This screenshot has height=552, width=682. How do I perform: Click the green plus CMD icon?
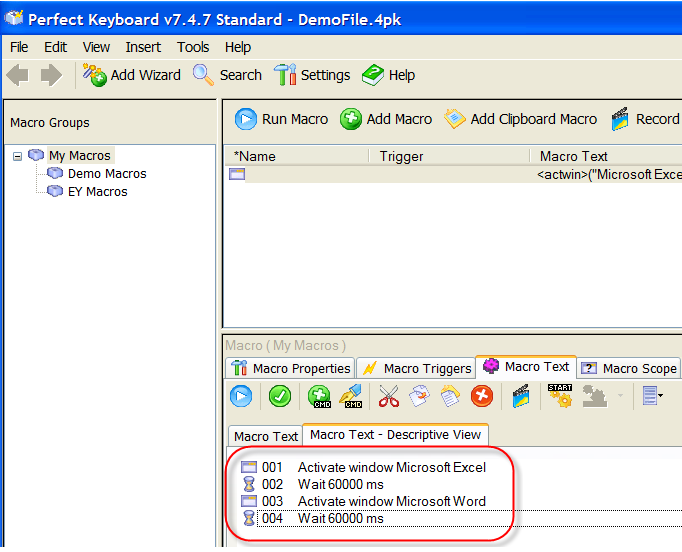click(319, 397)
